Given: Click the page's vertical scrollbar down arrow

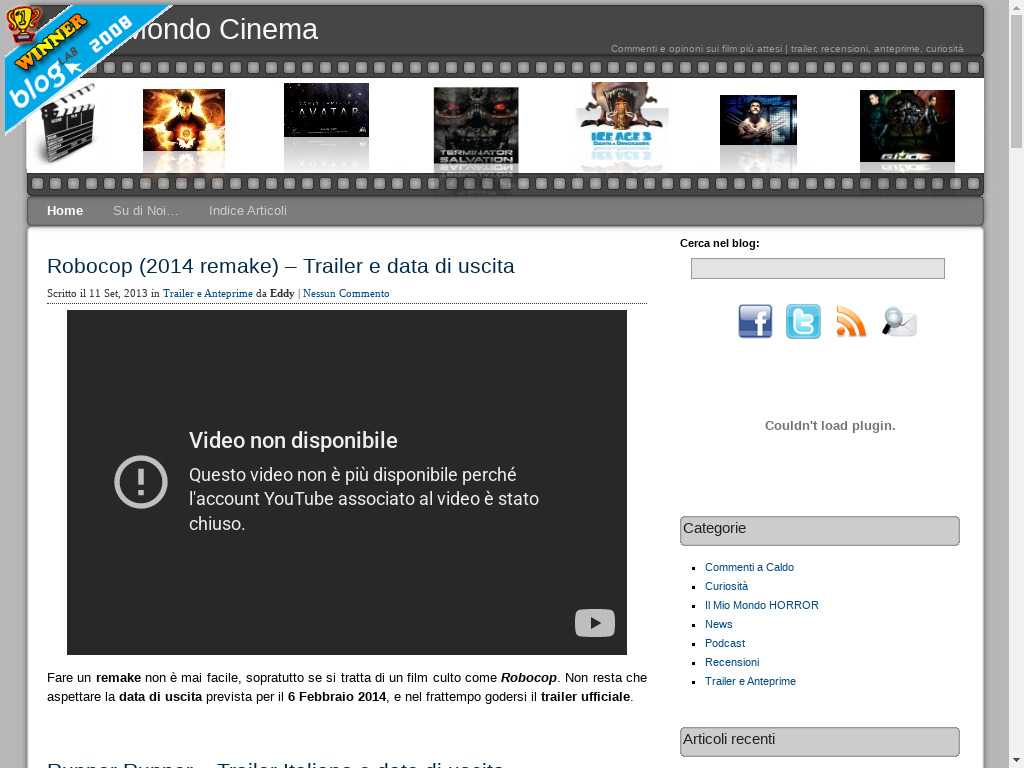Looking at the screenshot, I should (x=1016, y=759).
